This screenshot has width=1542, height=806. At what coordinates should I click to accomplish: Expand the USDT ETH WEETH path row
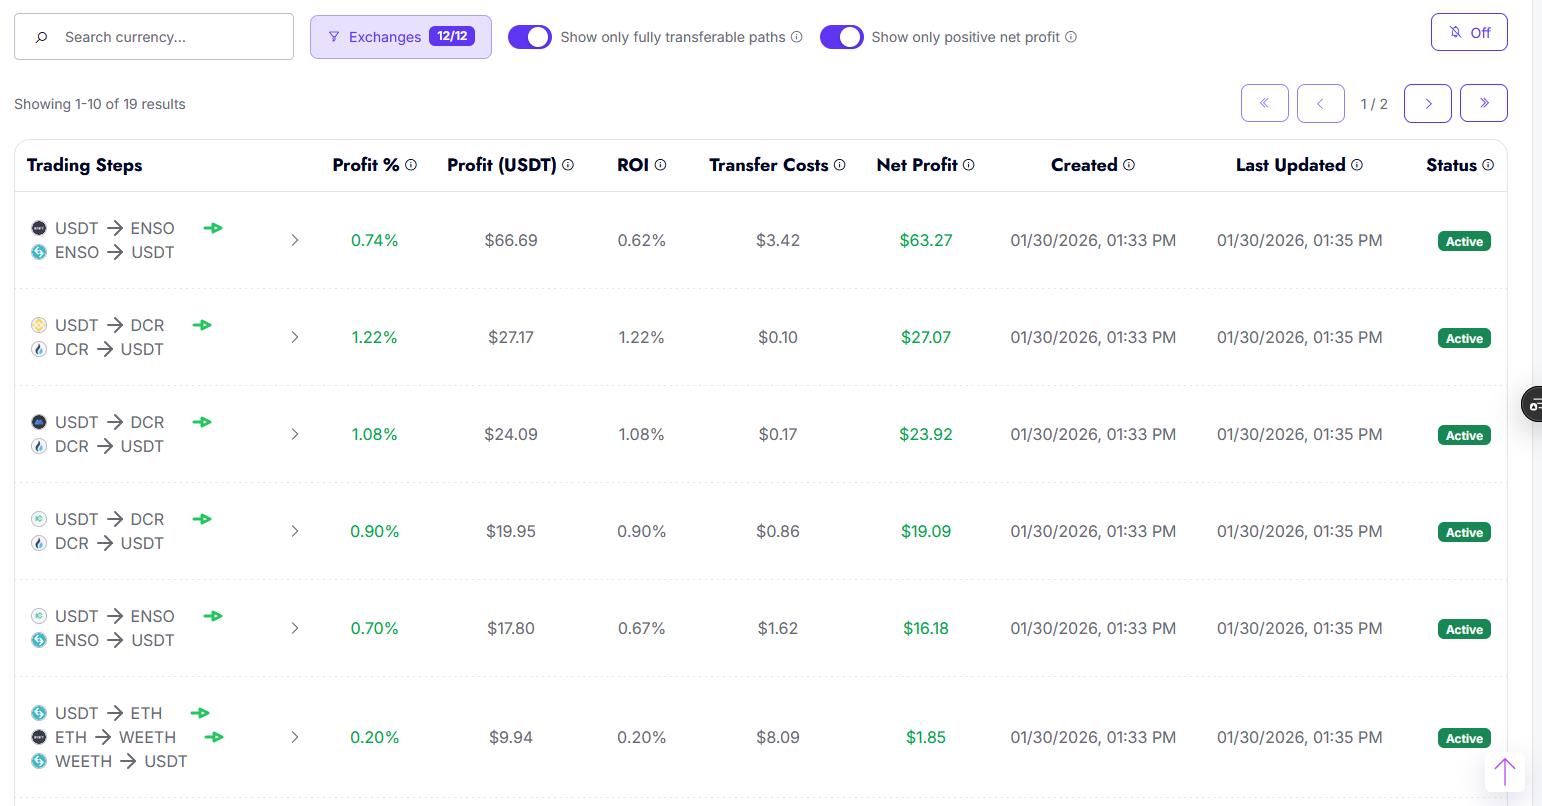295,737
